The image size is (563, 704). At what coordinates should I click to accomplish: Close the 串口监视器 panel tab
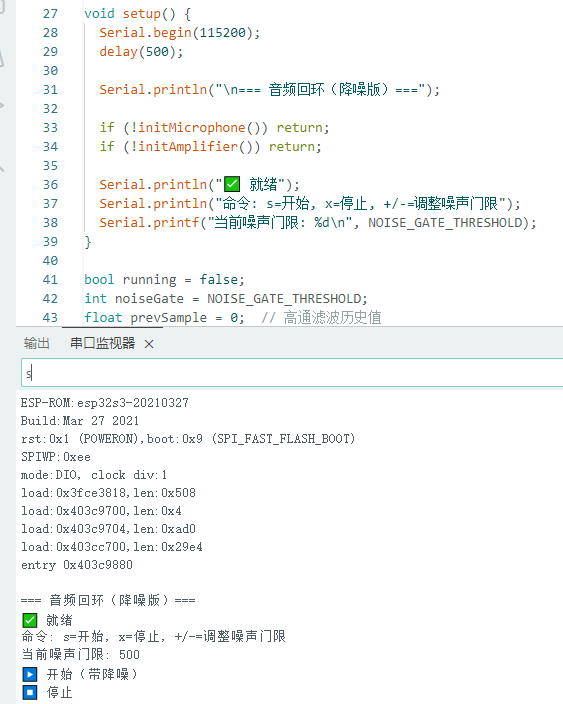click(149, 344)
